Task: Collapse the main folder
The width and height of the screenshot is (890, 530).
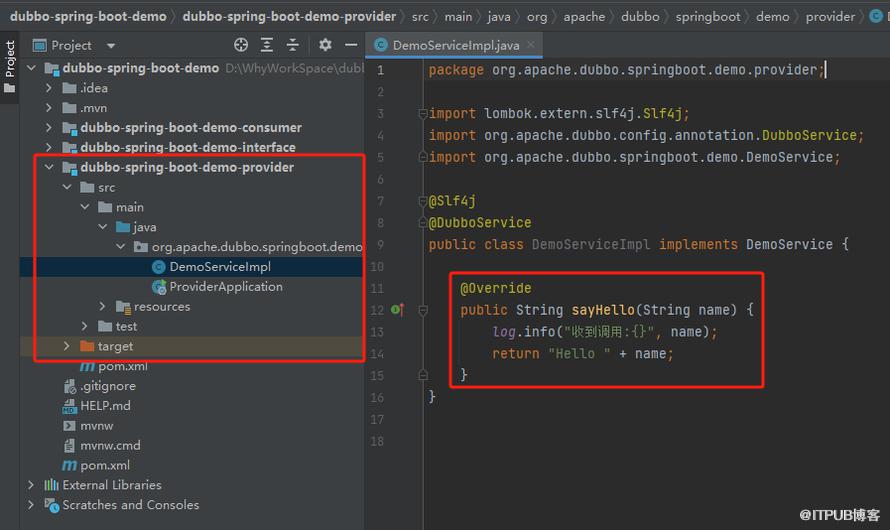Action: [x=85, y=207]
